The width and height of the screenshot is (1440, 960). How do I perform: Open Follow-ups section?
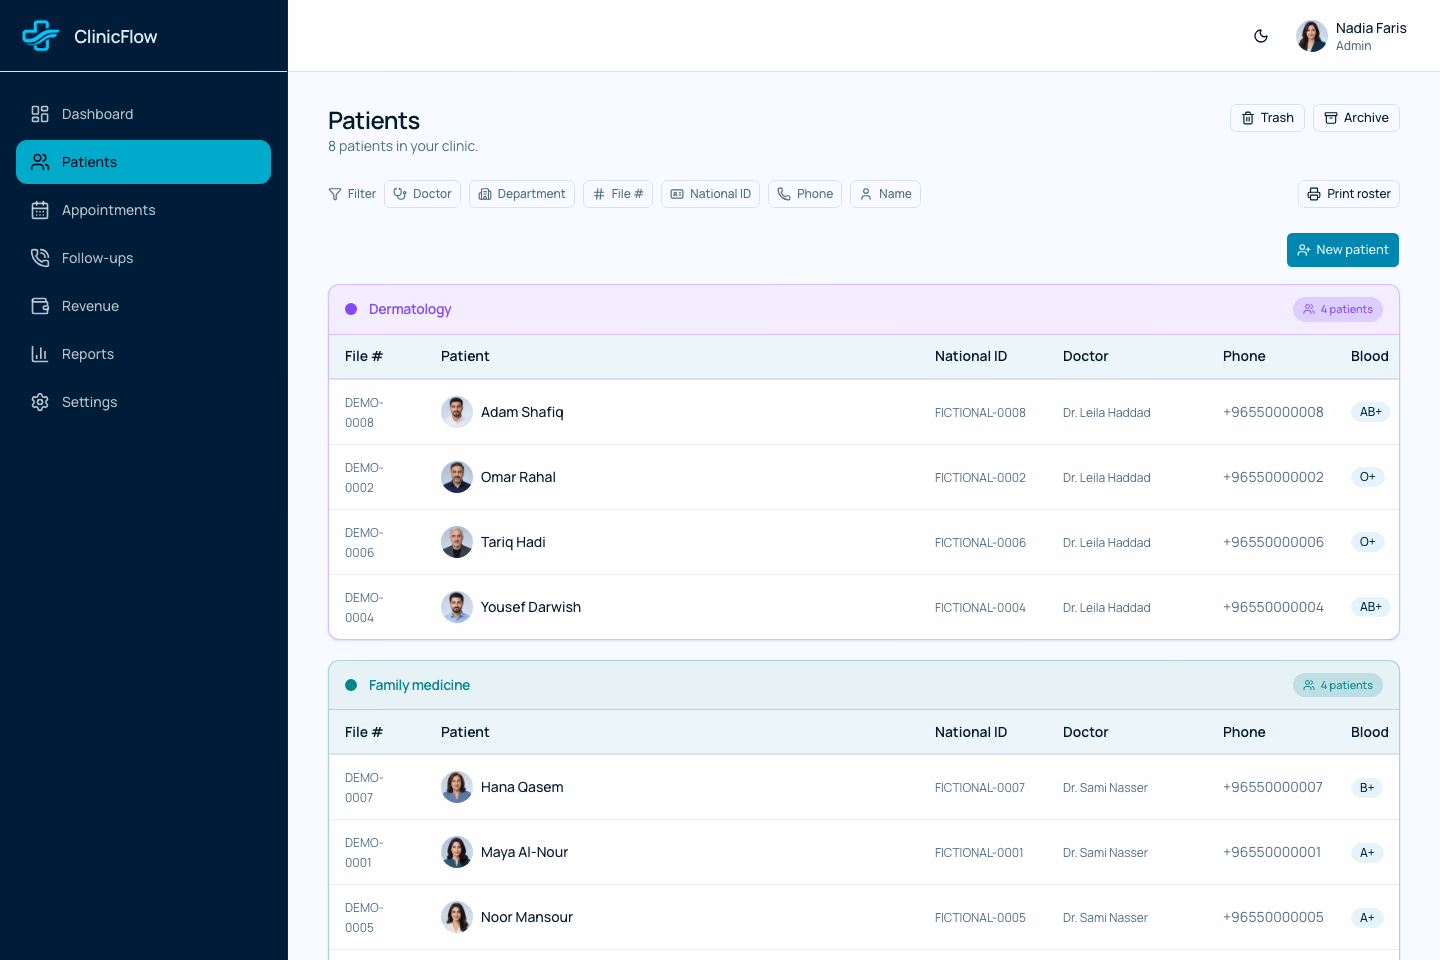(x=144, y=258)
